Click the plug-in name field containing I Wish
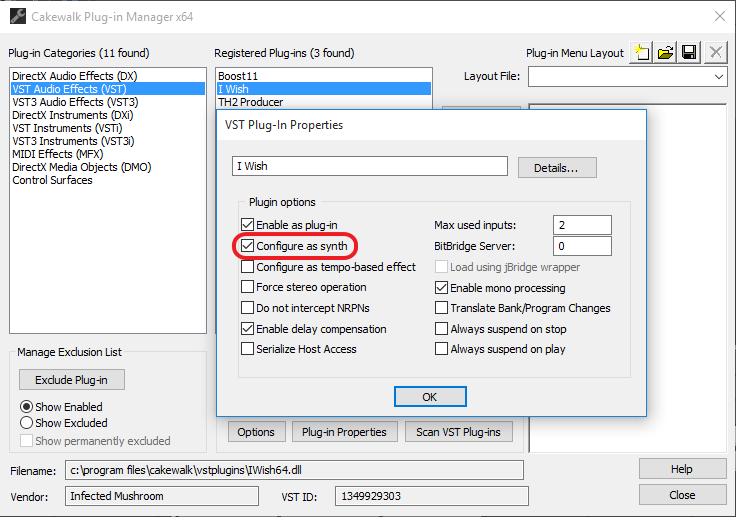The width and height of the screenshot is (736, 517). tap(368, 167)
